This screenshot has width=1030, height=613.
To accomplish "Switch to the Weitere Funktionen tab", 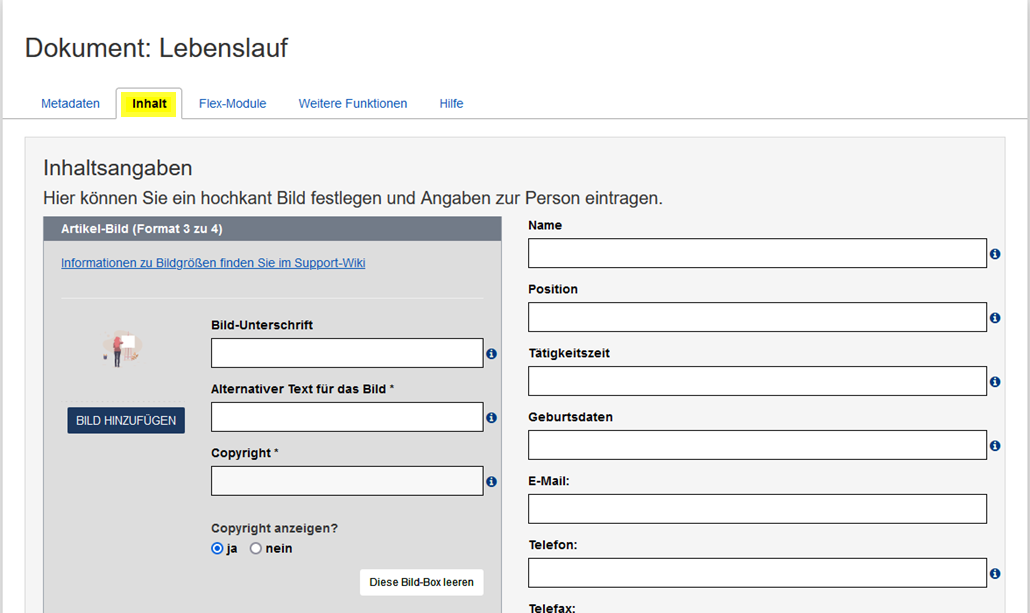I will click(352, 103).
